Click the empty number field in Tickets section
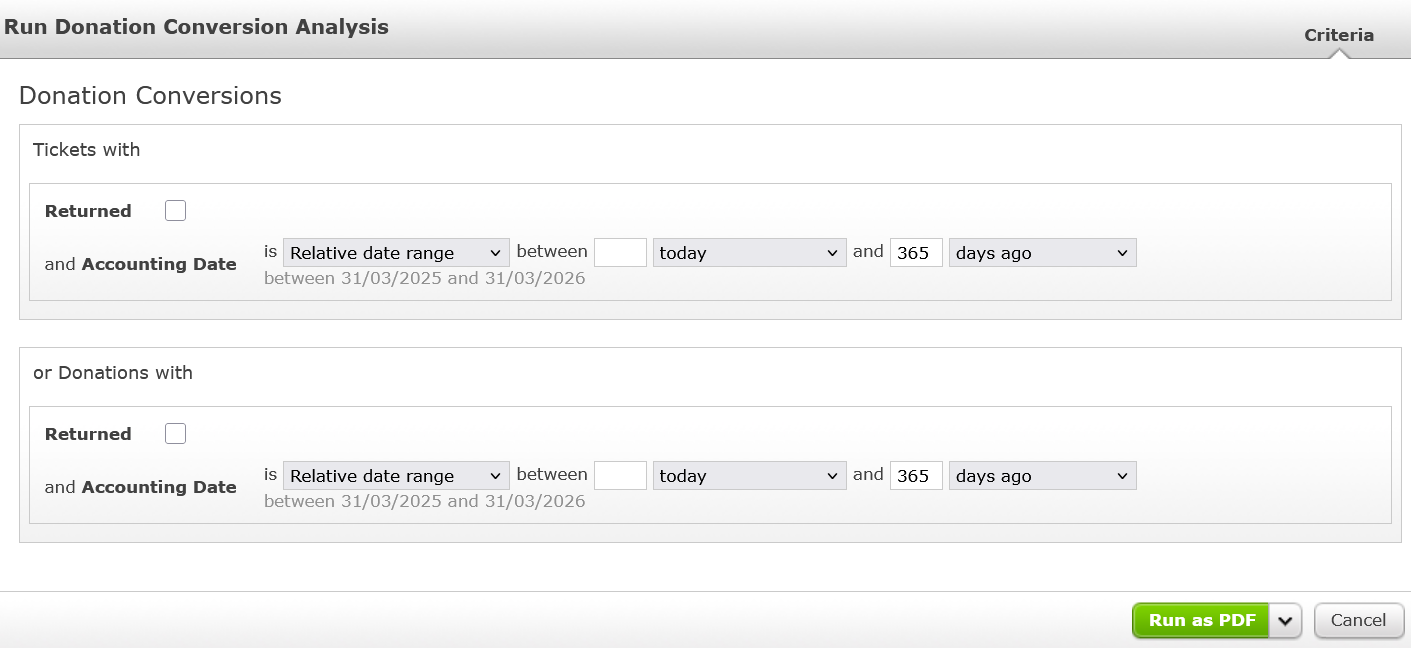Screen dimensions: 1411x648 [620, 253]
